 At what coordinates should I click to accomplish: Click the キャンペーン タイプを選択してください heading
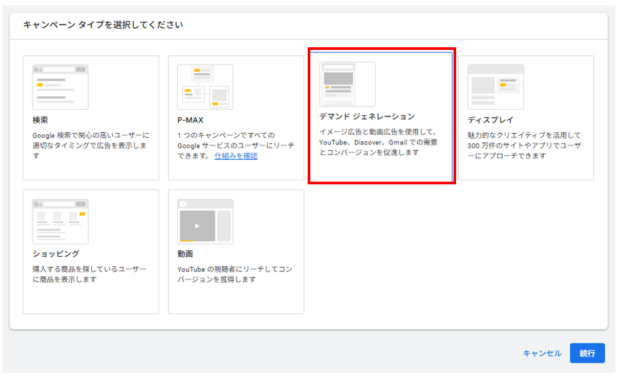[103, 25]
